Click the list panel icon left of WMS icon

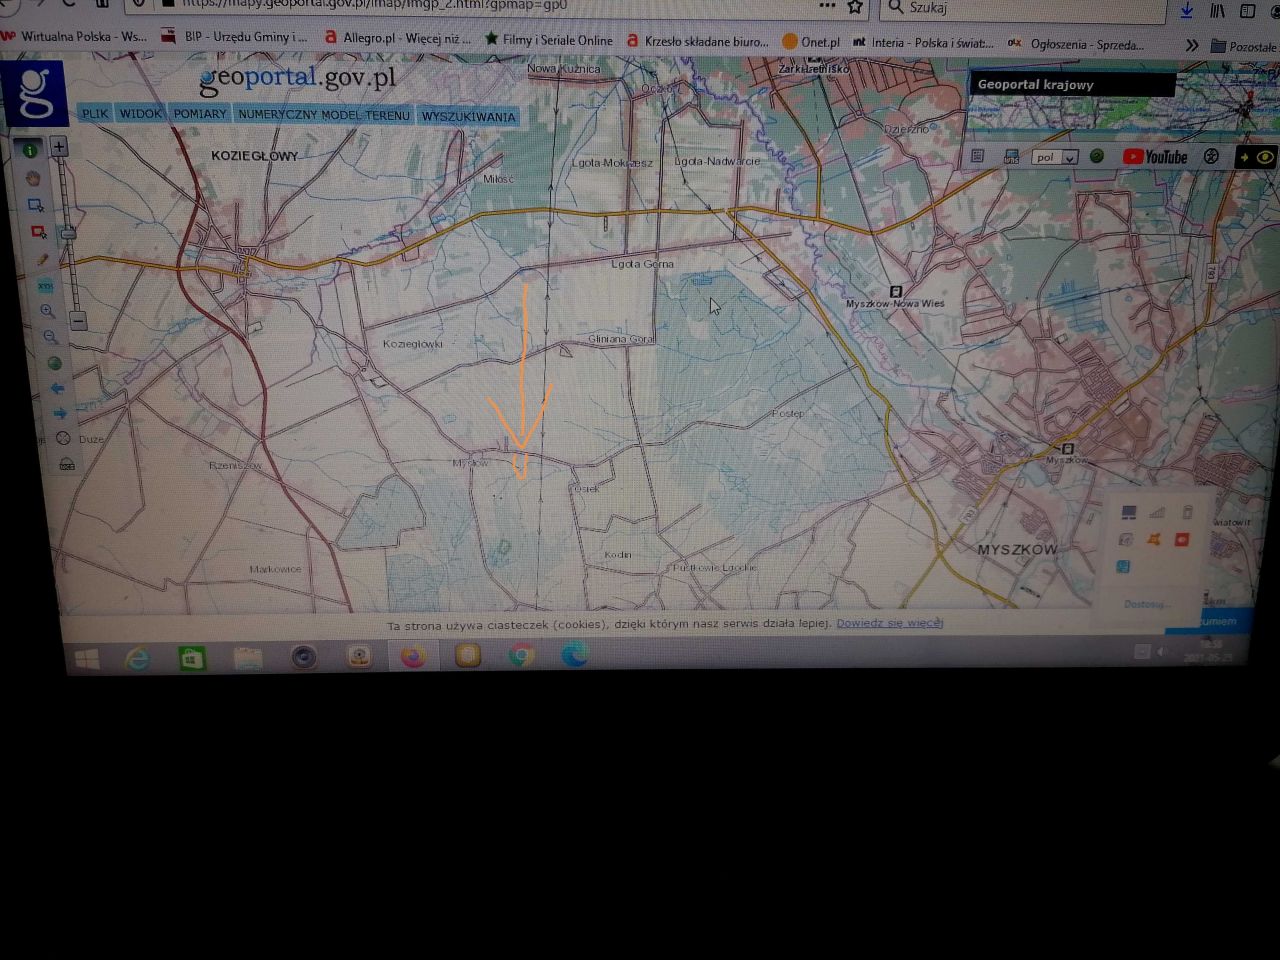[x=978, y=156]
